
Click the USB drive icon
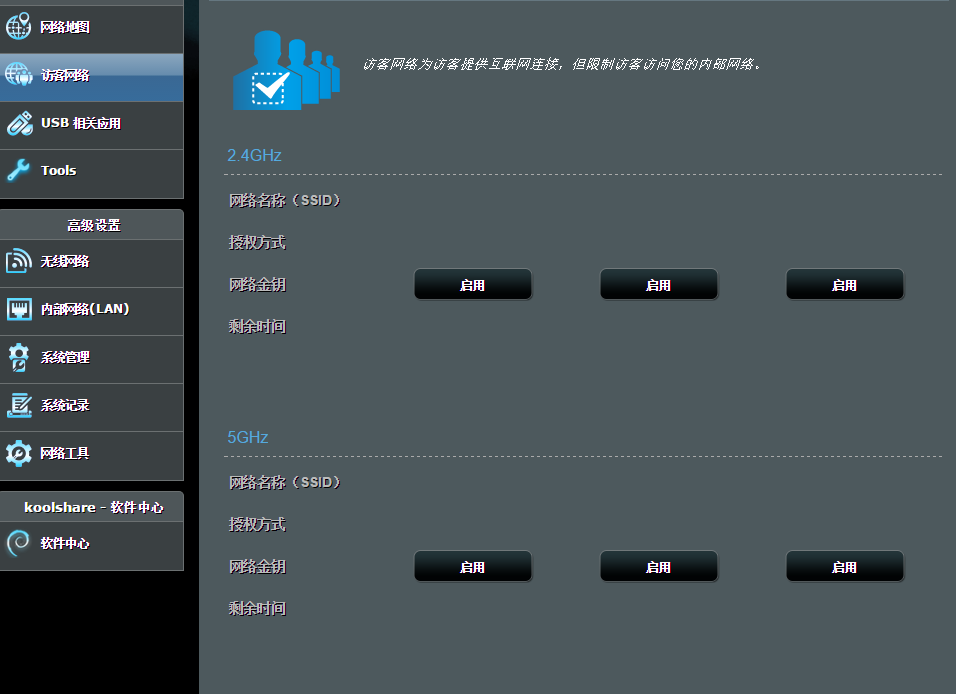(20, 123)
